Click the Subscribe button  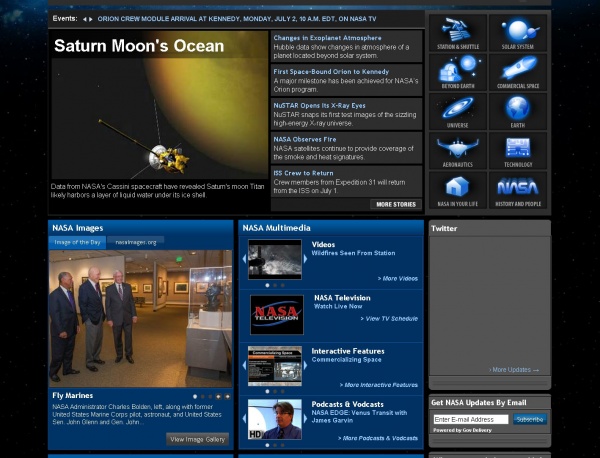click(x=530, y=419)
